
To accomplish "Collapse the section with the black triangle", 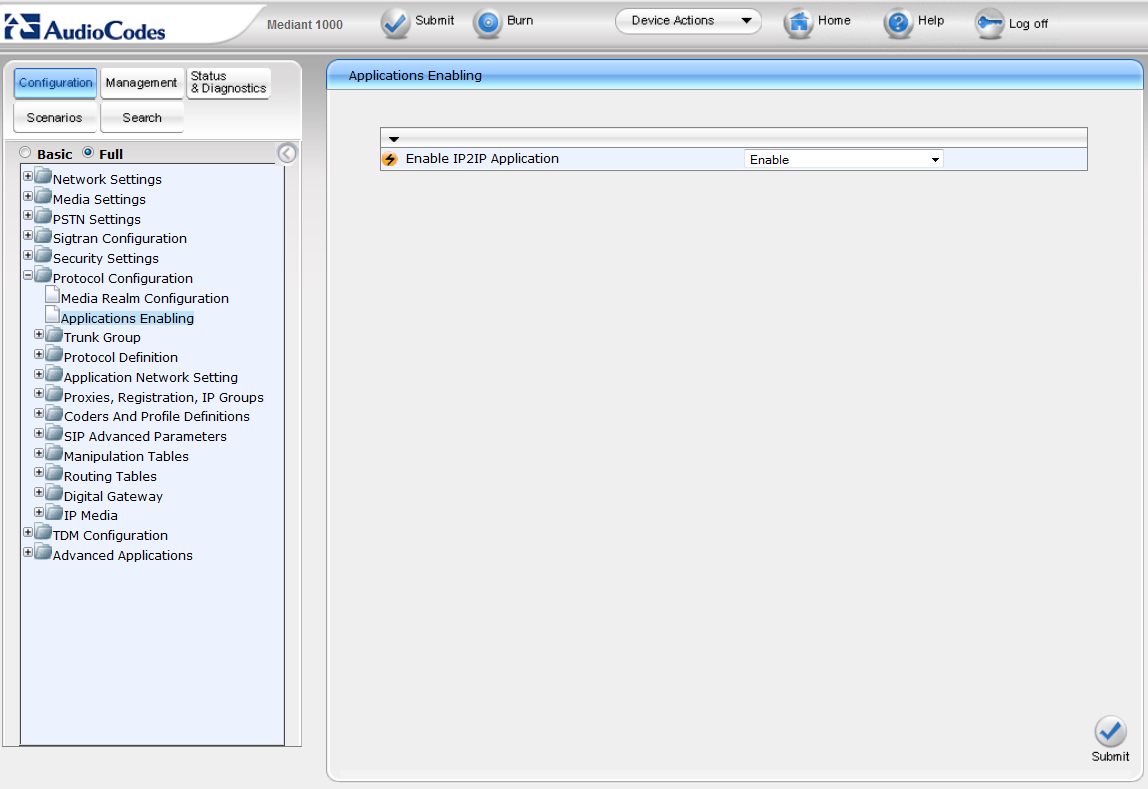I will coord(394,139).
